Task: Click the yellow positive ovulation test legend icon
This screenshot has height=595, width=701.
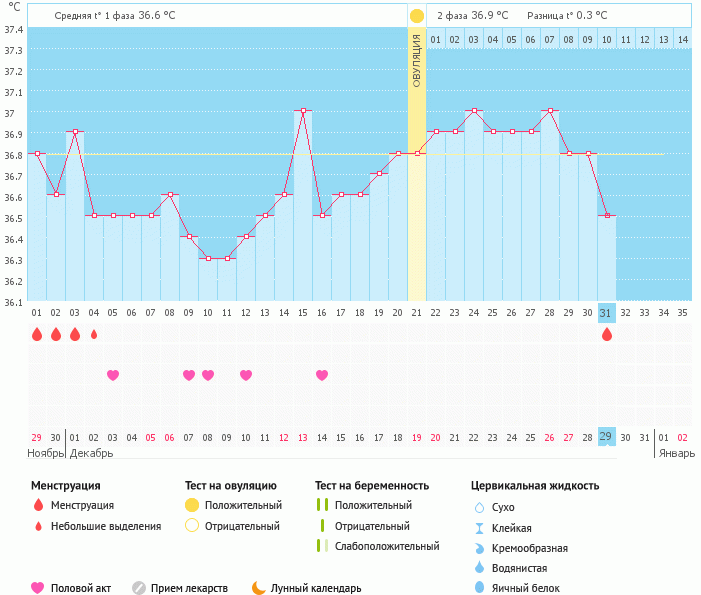Action: pyautogui.click(x=192, y=506)
